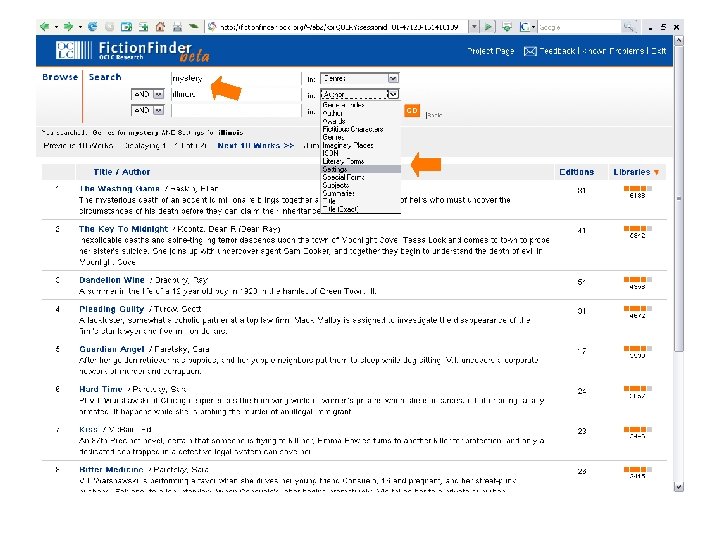
Task: Choose Settings from the index list
Action: pyautogui.click(x=360, y=169)
